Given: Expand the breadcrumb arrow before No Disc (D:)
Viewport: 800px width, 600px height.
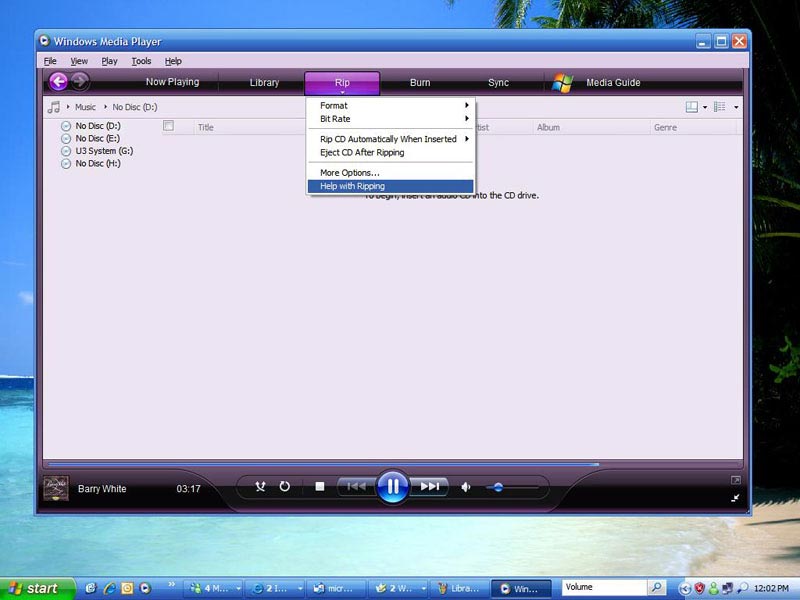Looking at the screenshot, I should click(106, 107).
